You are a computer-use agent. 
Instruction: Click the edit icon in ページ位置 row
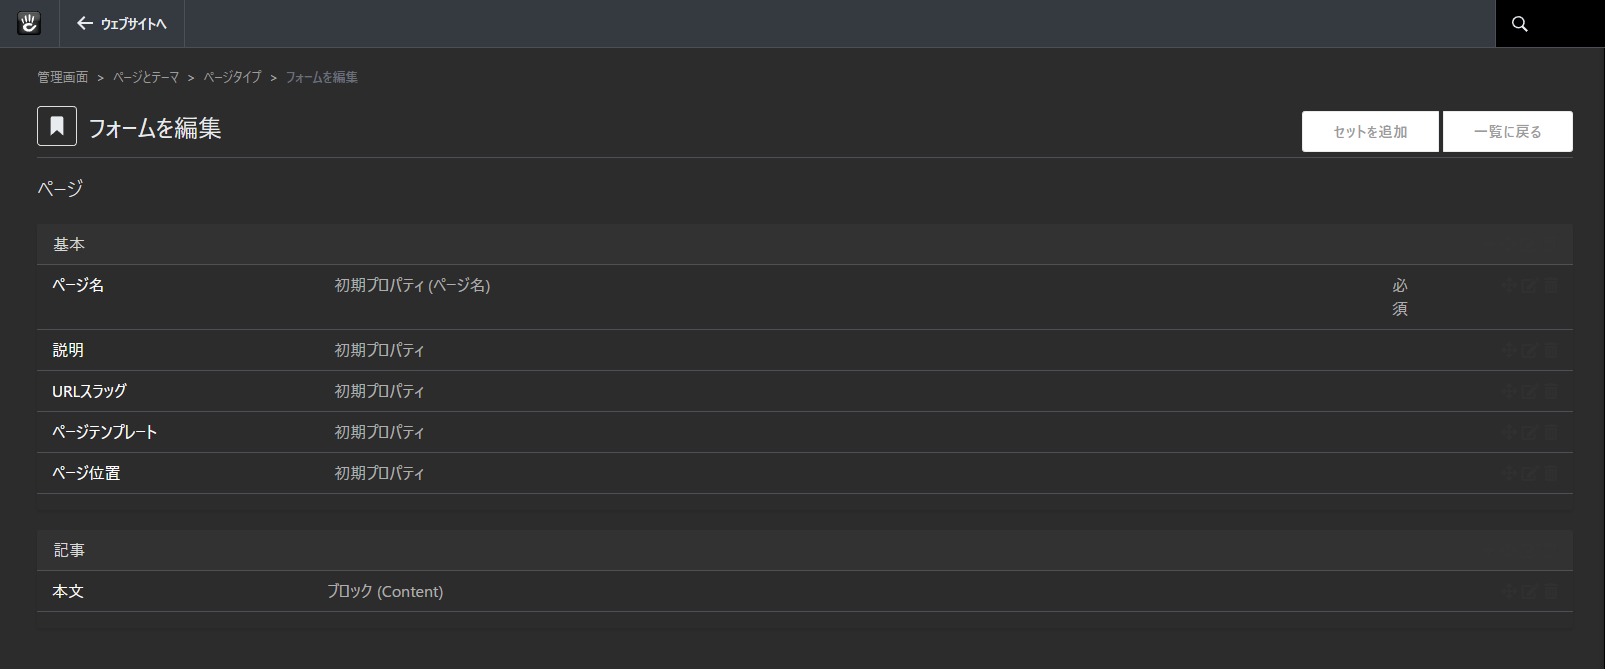[x=1530, y=473]
